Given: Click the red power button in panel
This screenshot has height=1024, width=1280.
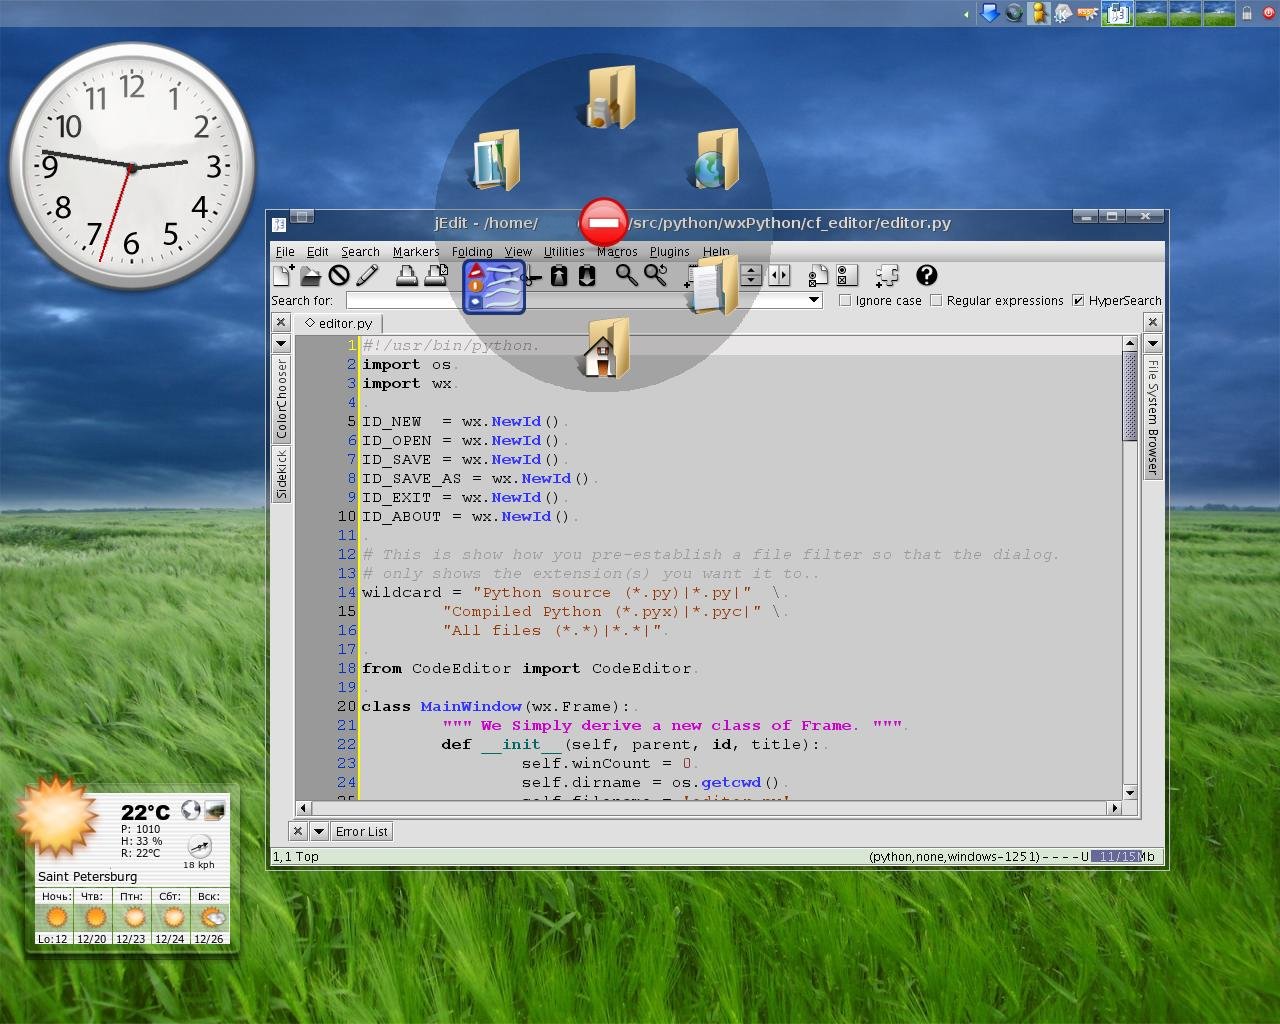Looking at the screenshot, I should [x=1267, y=13].
